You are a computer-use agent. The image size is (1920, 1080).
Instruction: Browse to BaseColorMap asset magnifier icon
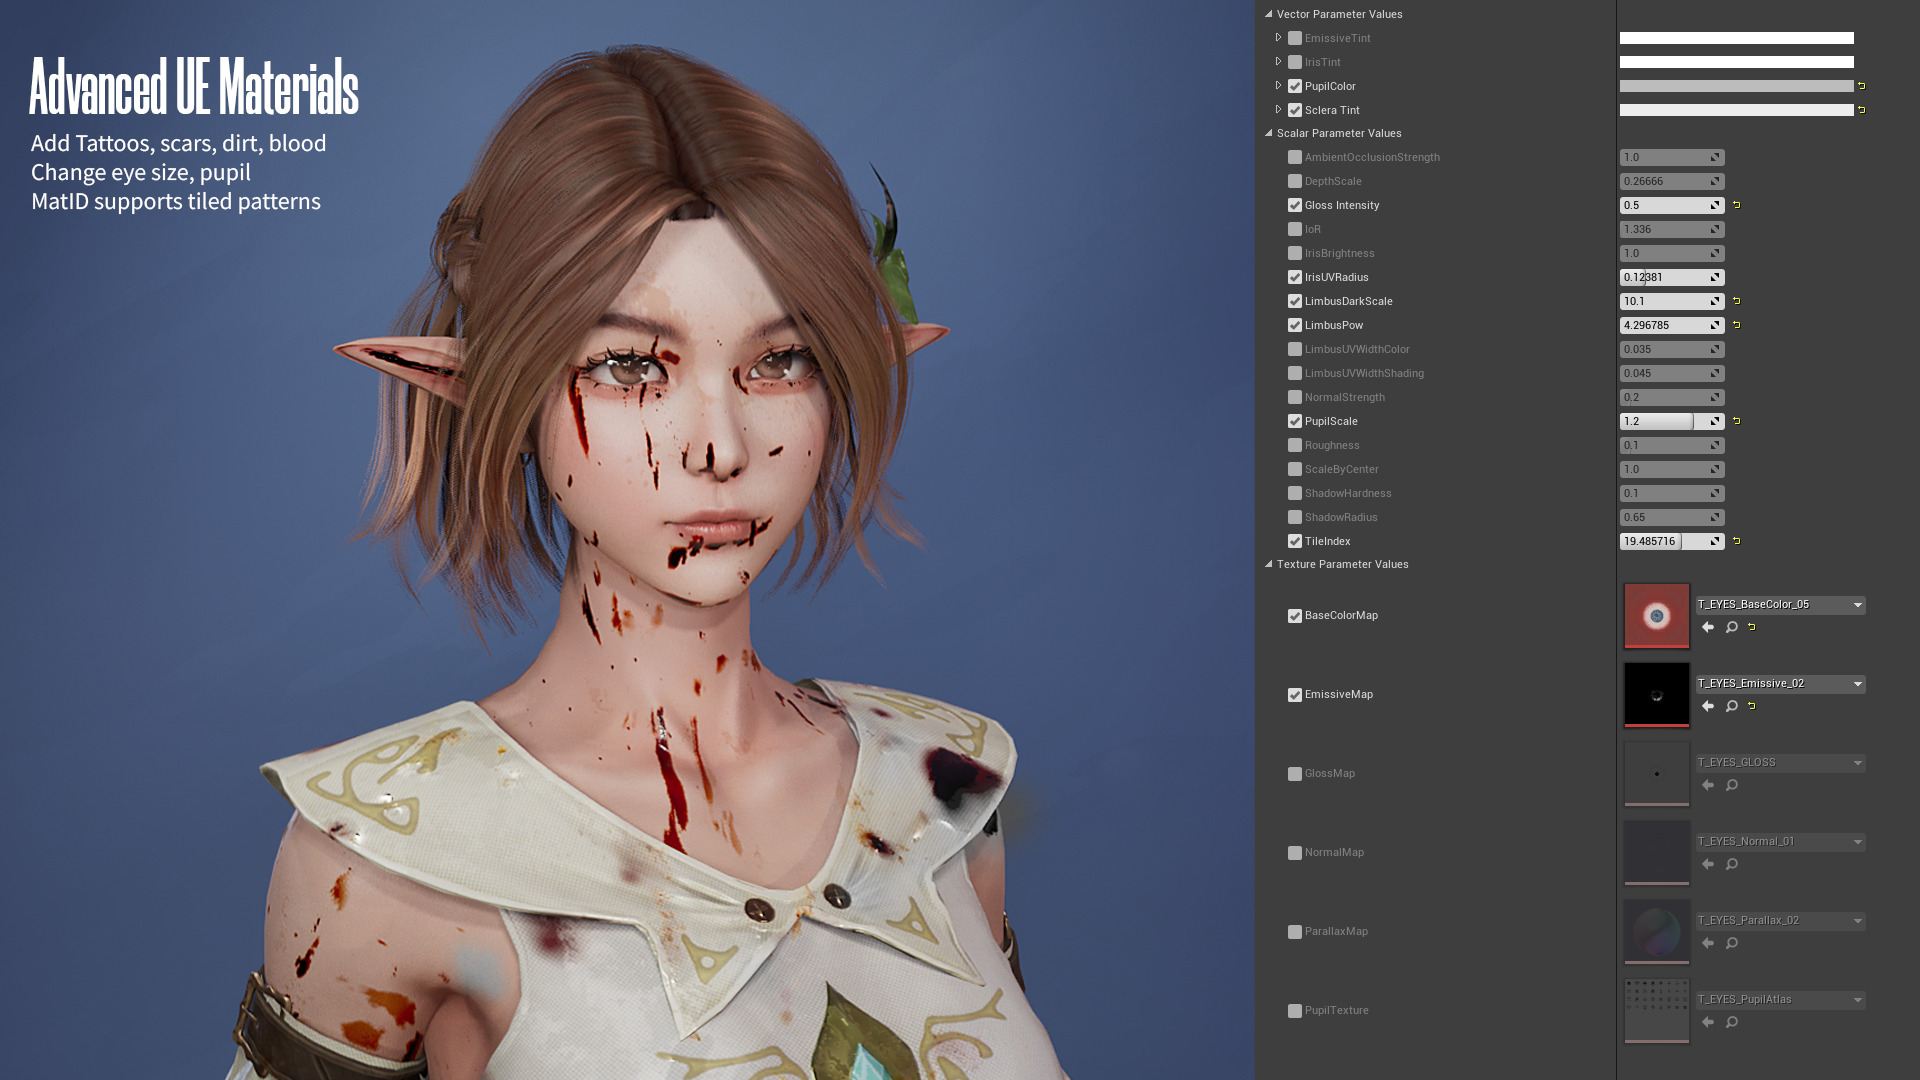[x=1731, y=627]
